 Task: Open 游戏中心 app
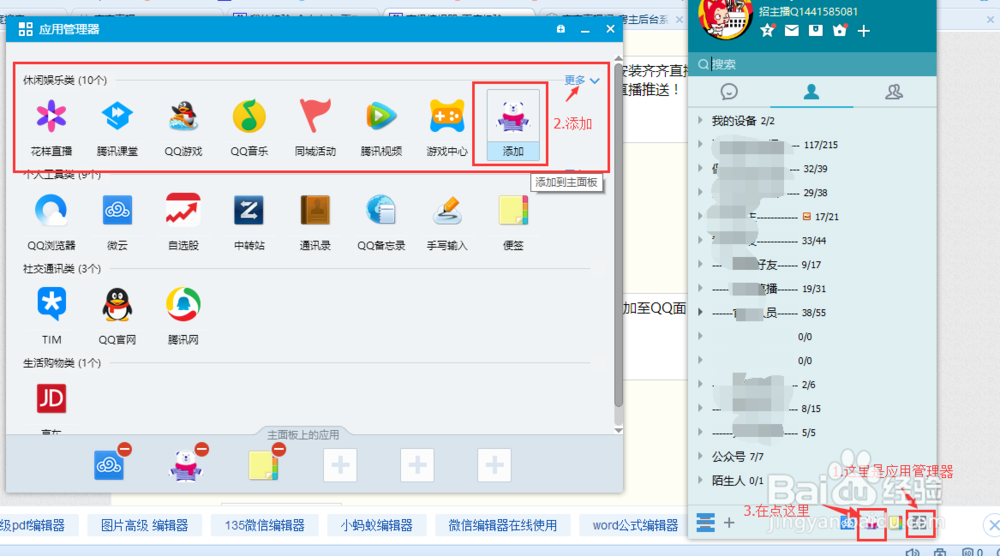point(447,117)
